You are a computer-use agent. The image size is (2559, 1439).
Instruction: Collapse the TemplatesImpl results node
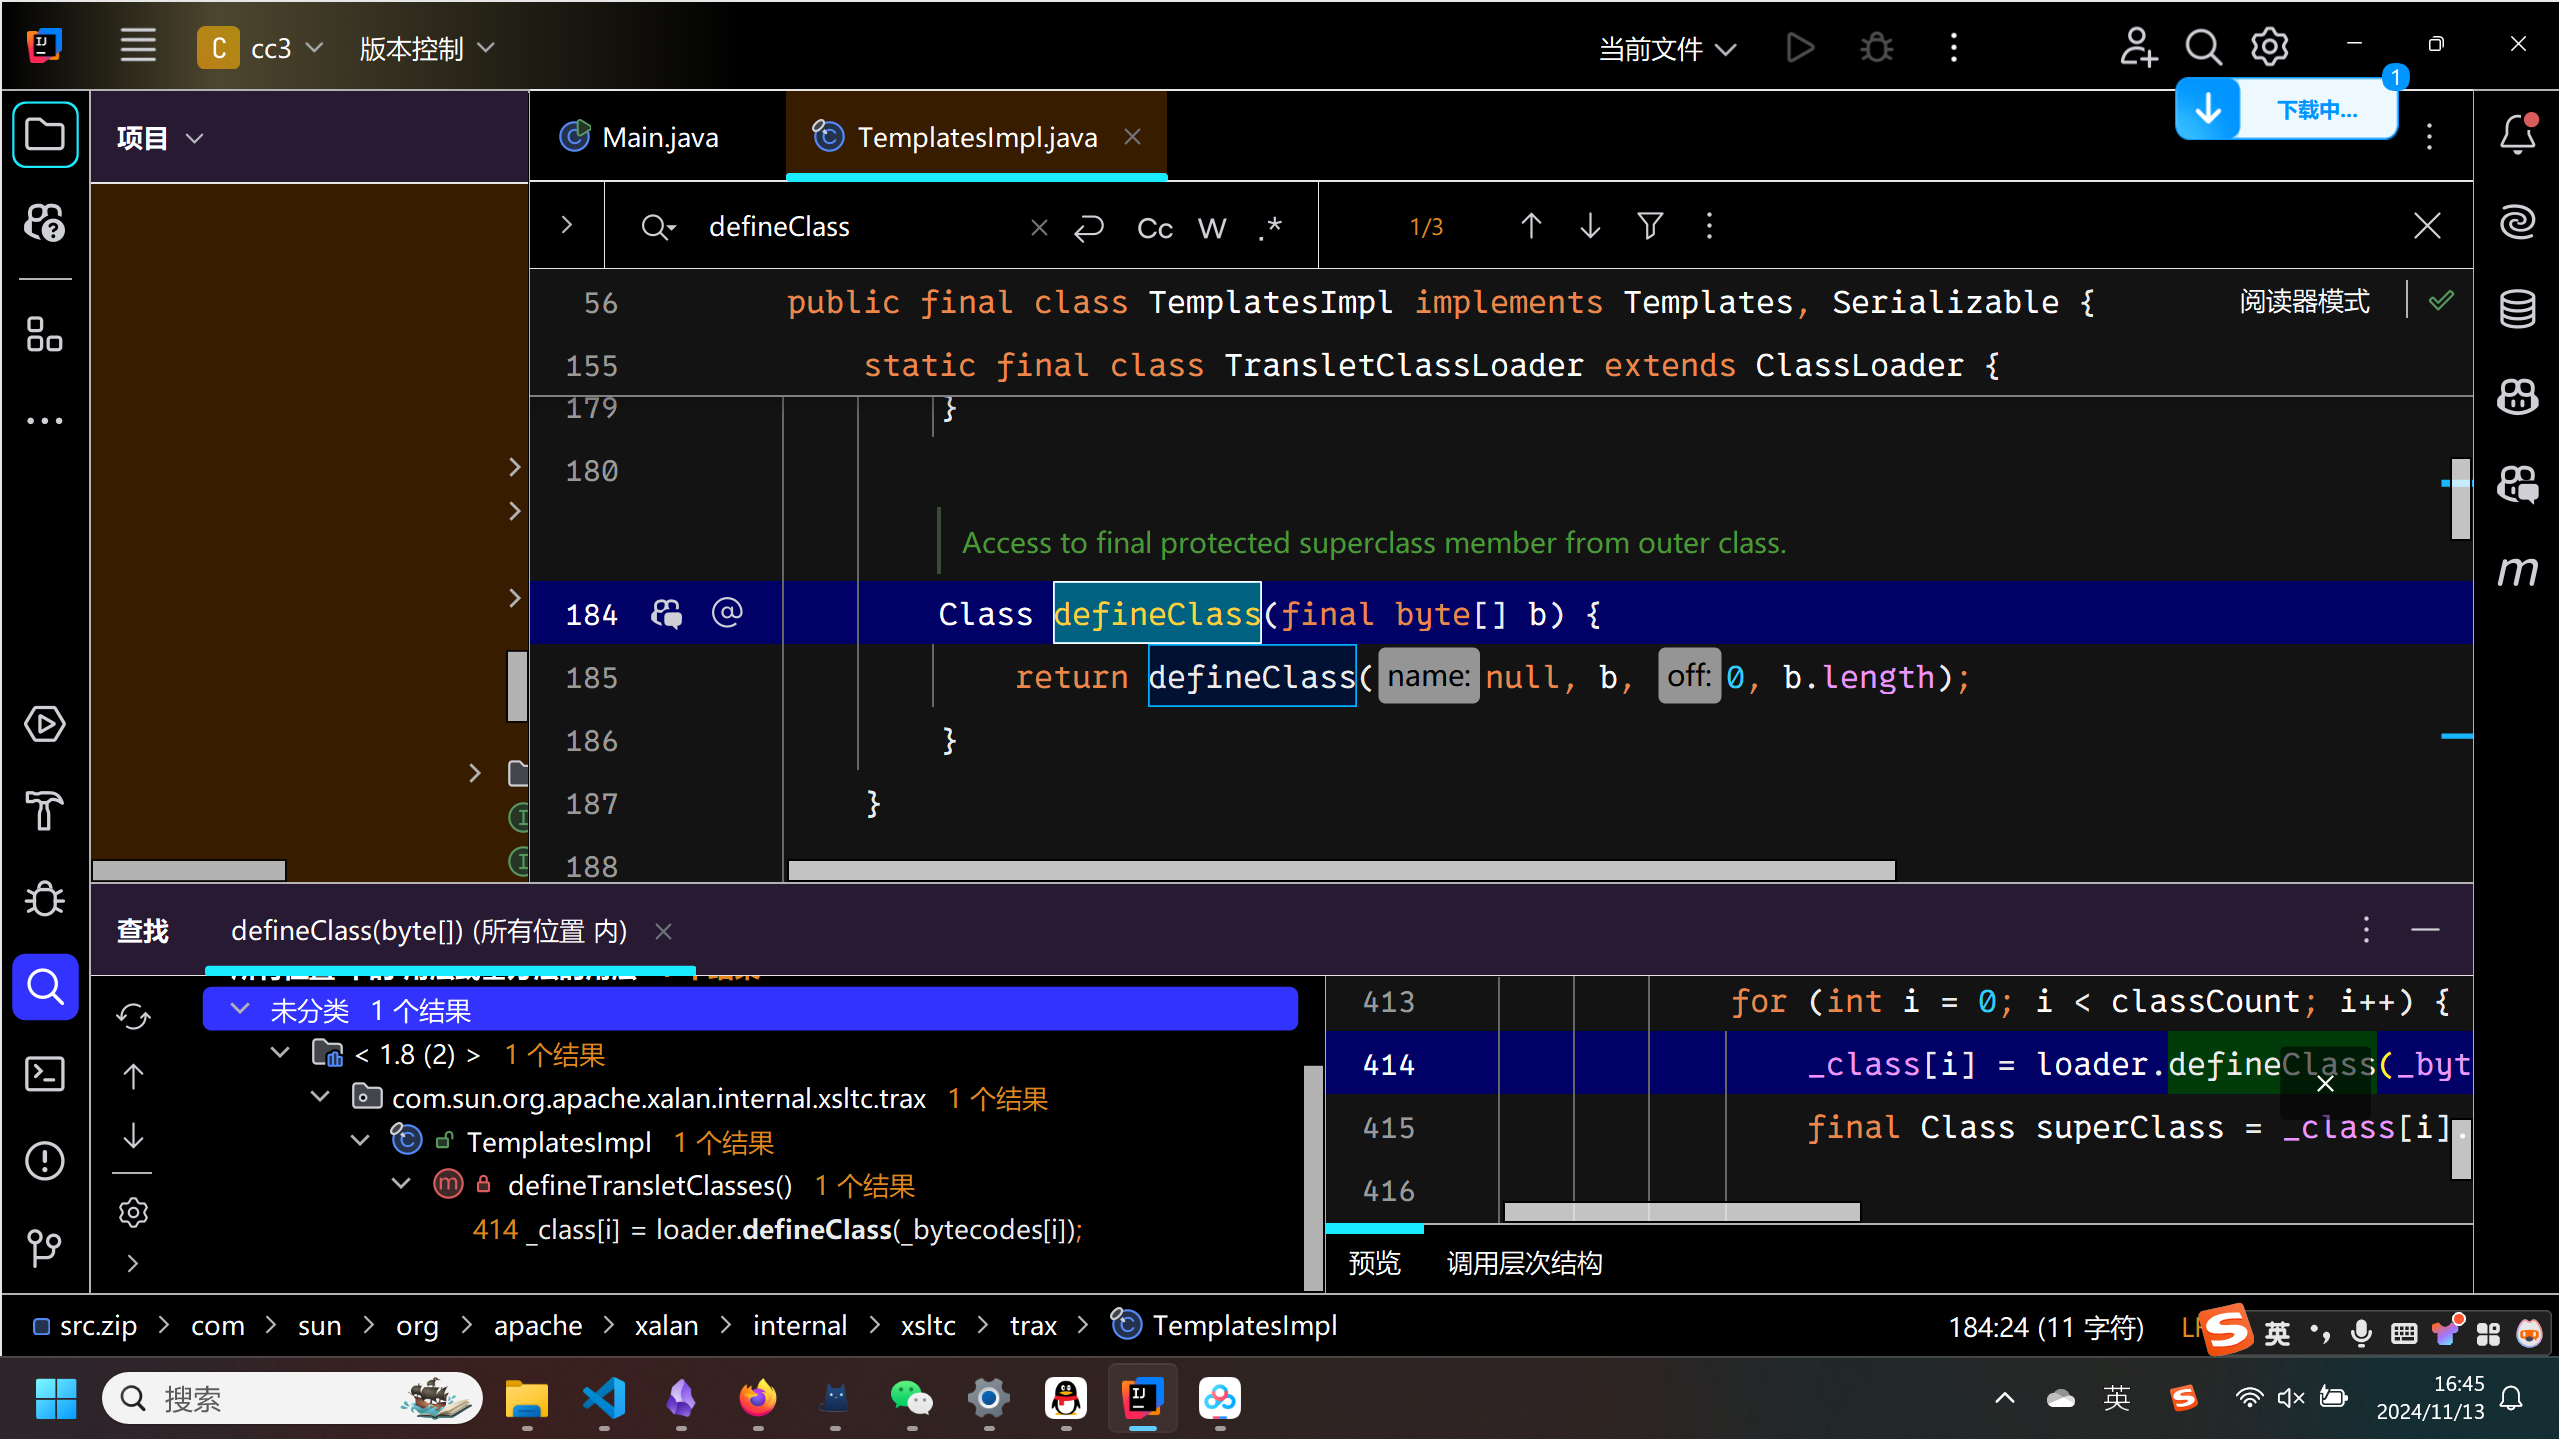coord(361,1140)
